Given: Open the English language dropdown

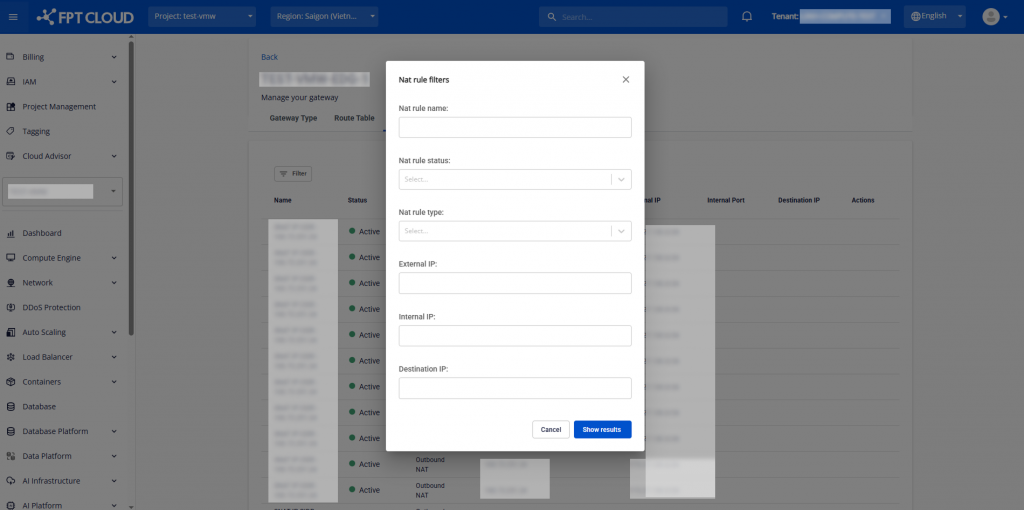Looking at the screenshot, I should pos(934,16).
